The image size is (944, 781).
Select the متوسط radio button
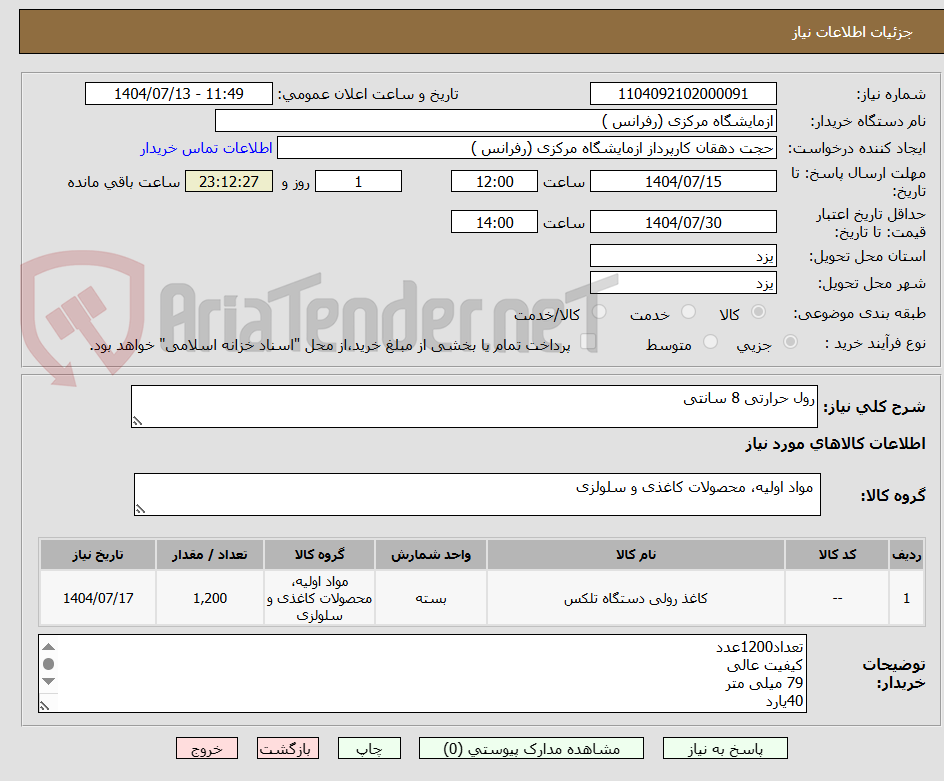712,342
